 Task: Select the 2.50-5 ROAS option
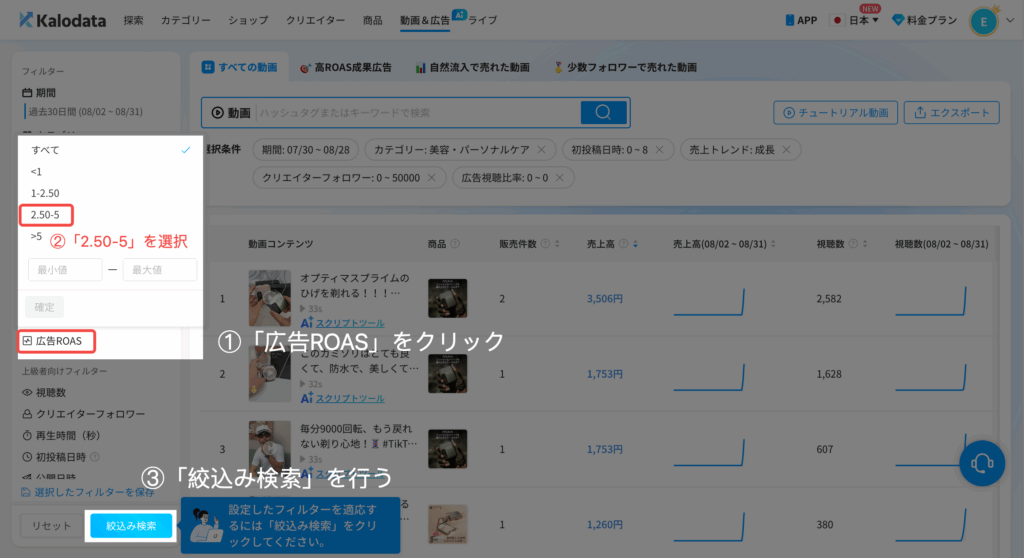[45, 214]
